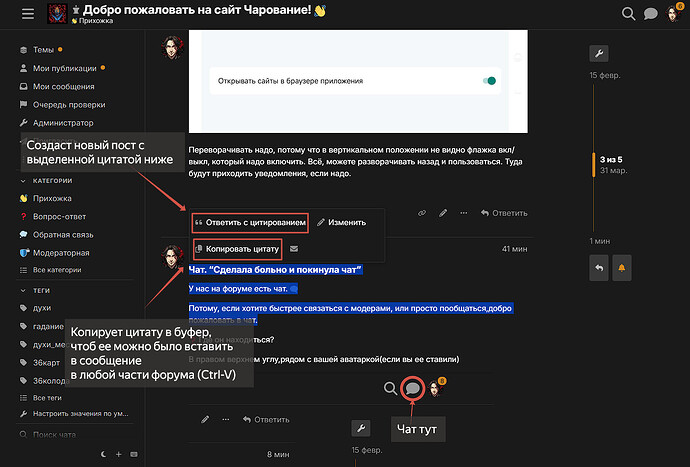The width and height of the screenshot is (690, 467).
Task: Click the timeline reply arrow button
Action: click(598, 268)
